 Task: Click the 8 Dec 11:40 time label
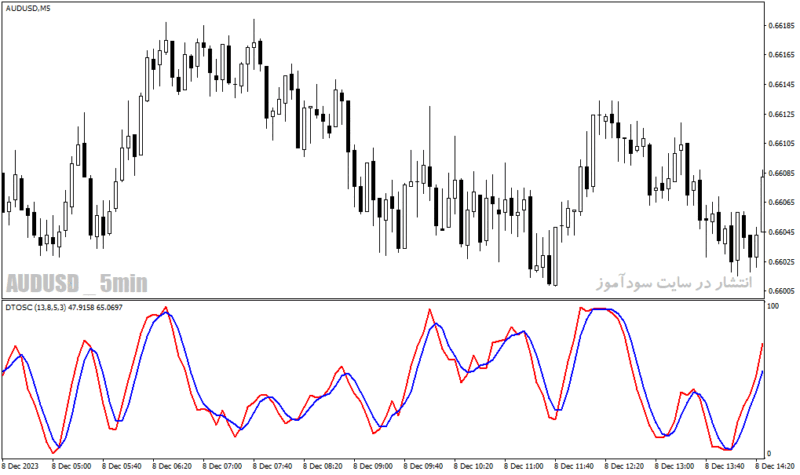(x=574, y=466)
